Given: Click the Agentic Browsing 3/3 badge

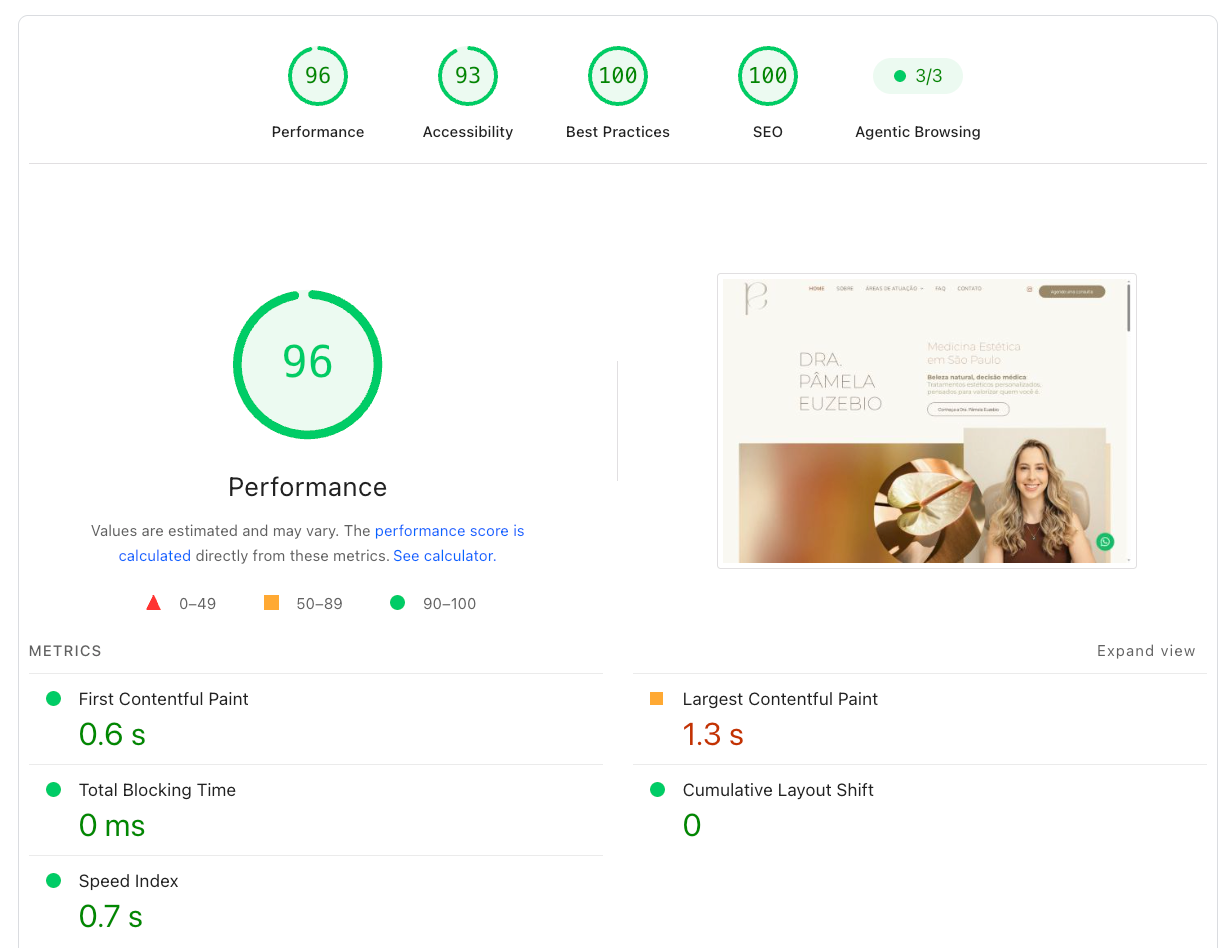Looking at the screenshot, I should click(918, 76).
